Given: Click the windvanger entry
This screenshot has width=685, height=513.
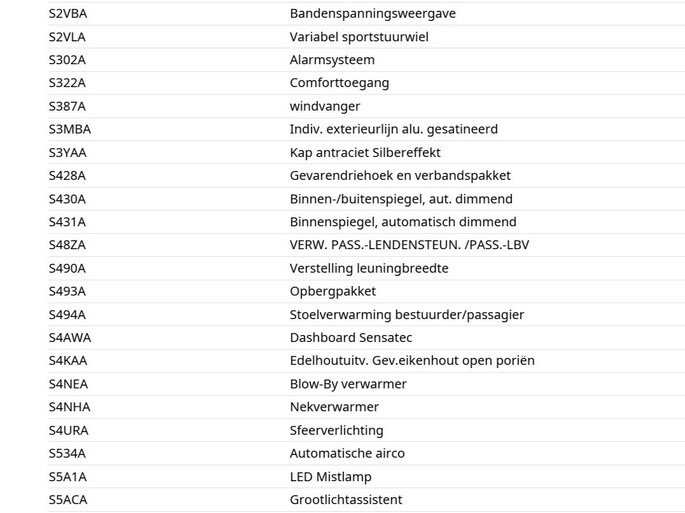Looking at the screenshot, I should pyautogui.click(x=325, y=106).
